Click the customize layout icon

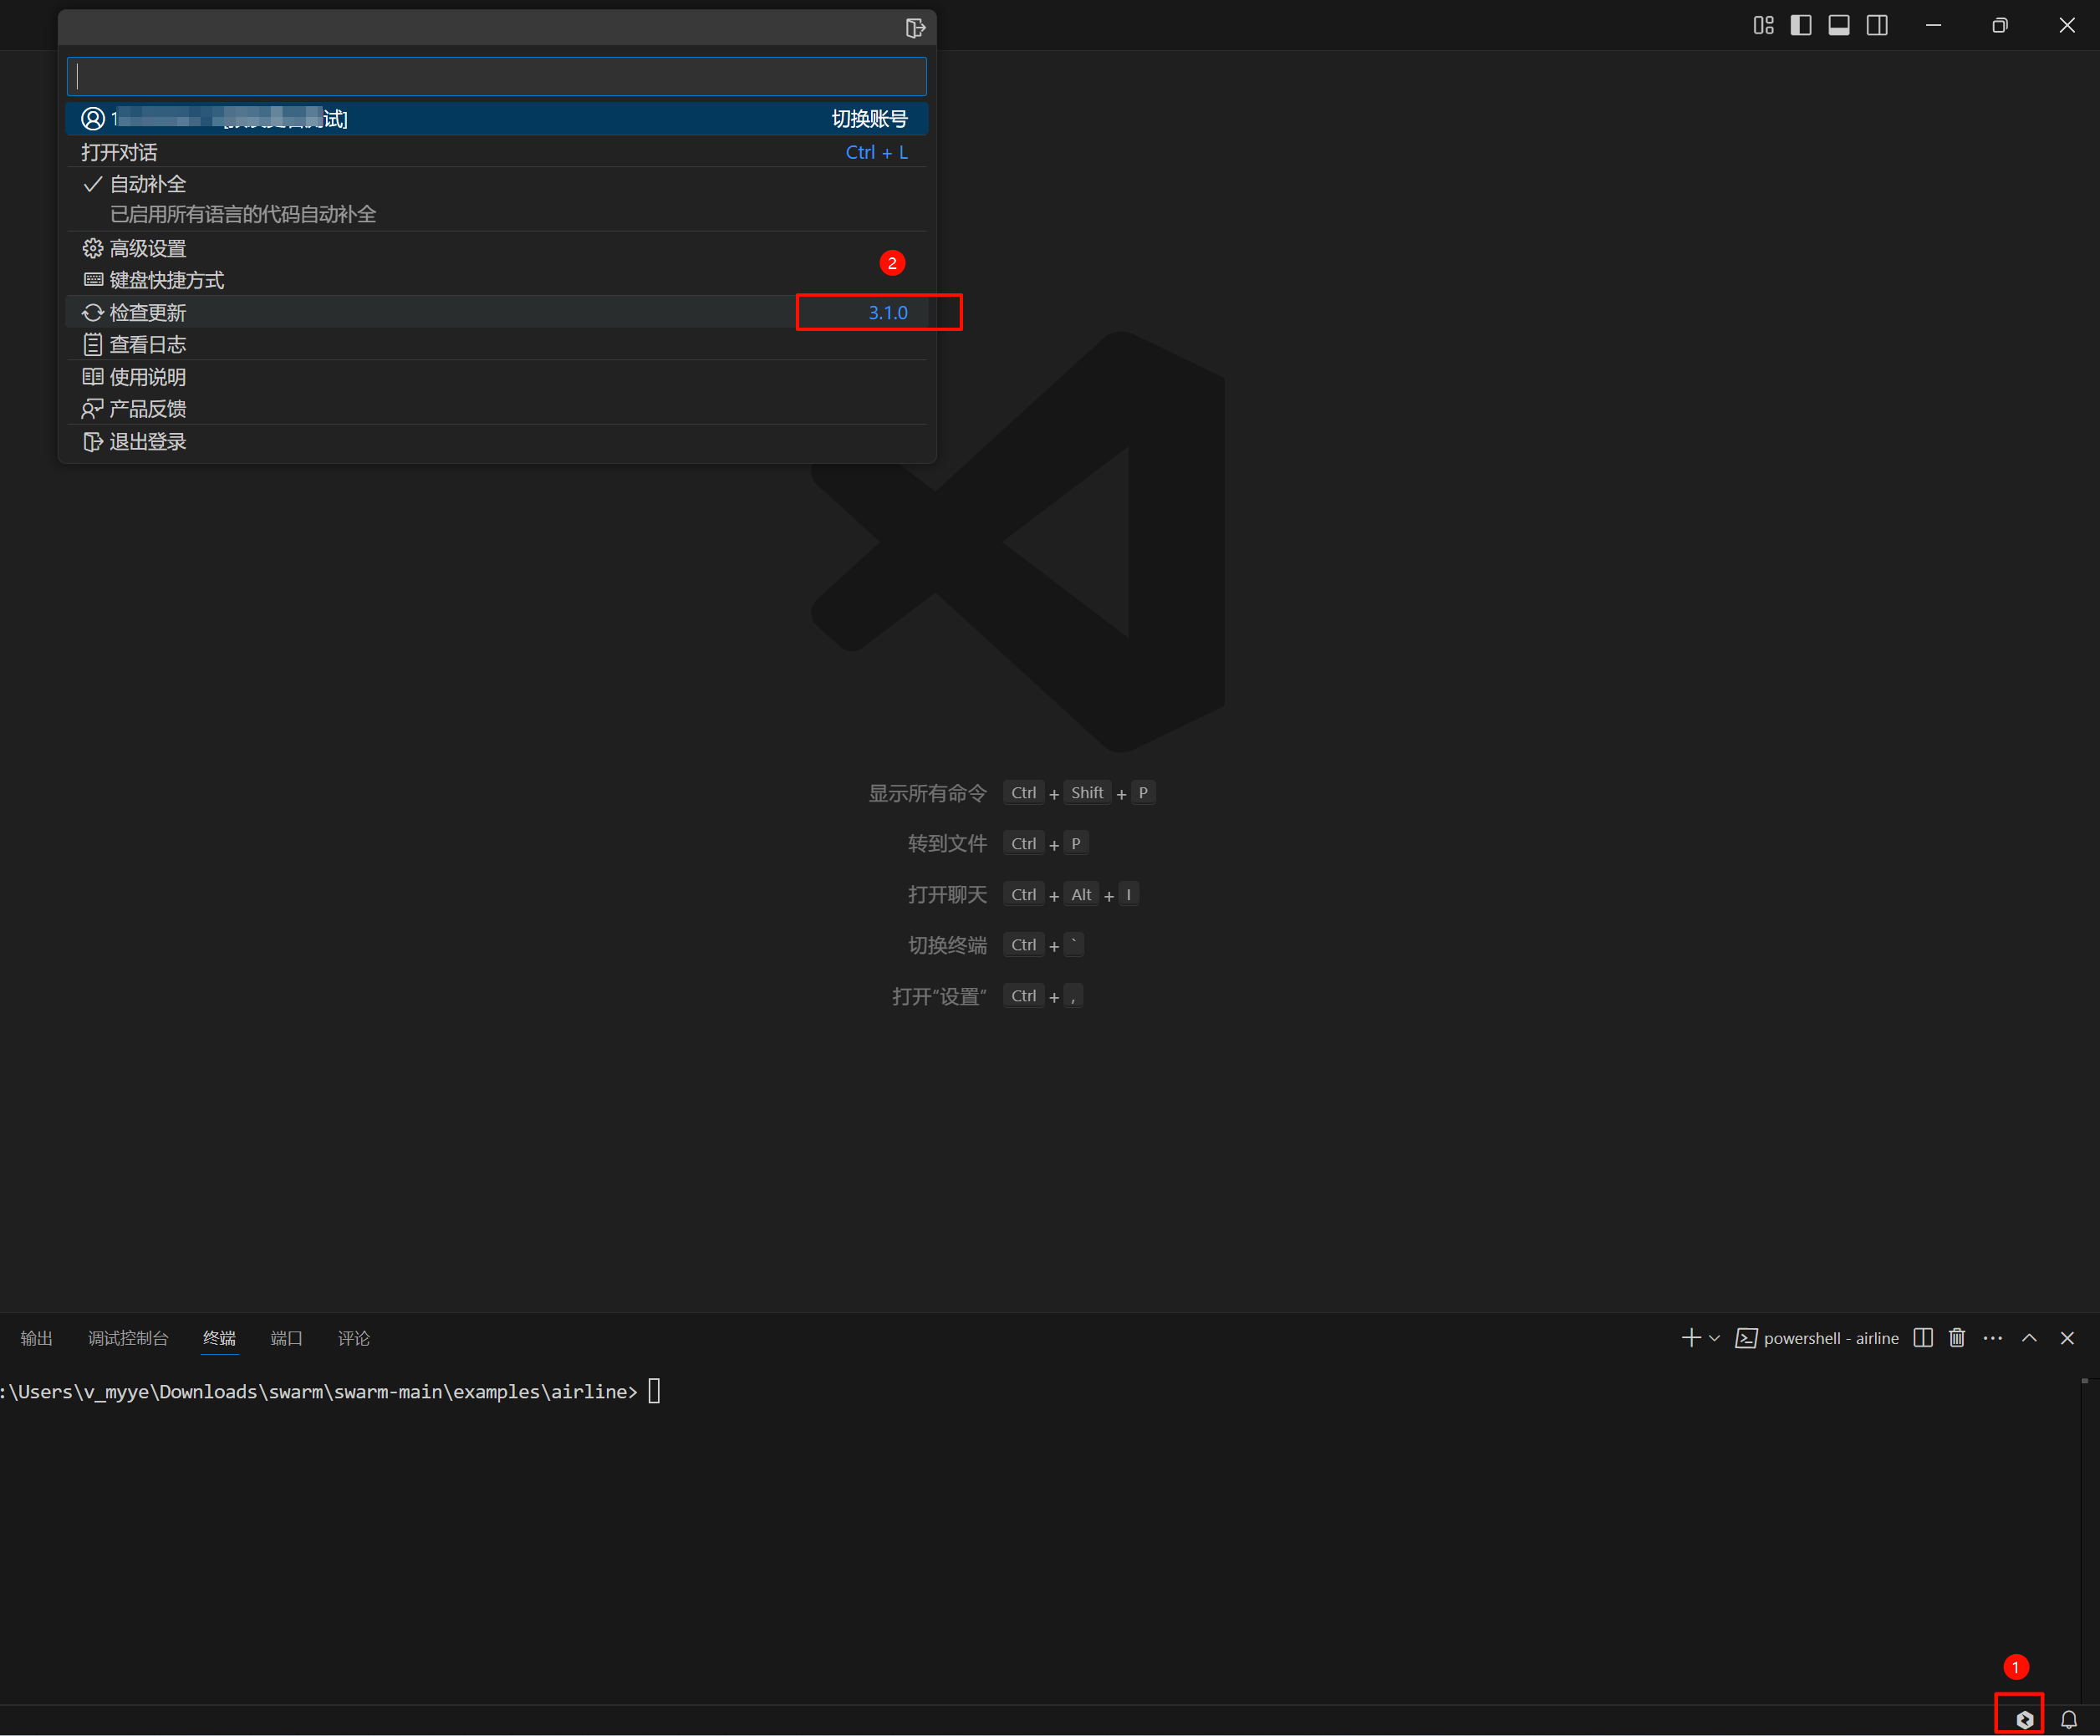click(1763, 25)
